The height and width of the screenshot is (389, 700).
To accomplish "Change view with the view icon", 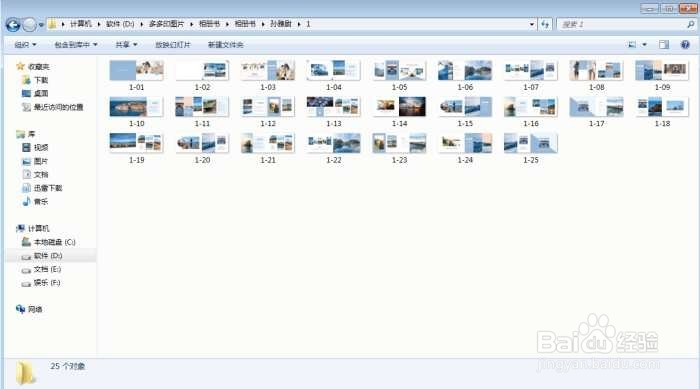I will point(632,45).
